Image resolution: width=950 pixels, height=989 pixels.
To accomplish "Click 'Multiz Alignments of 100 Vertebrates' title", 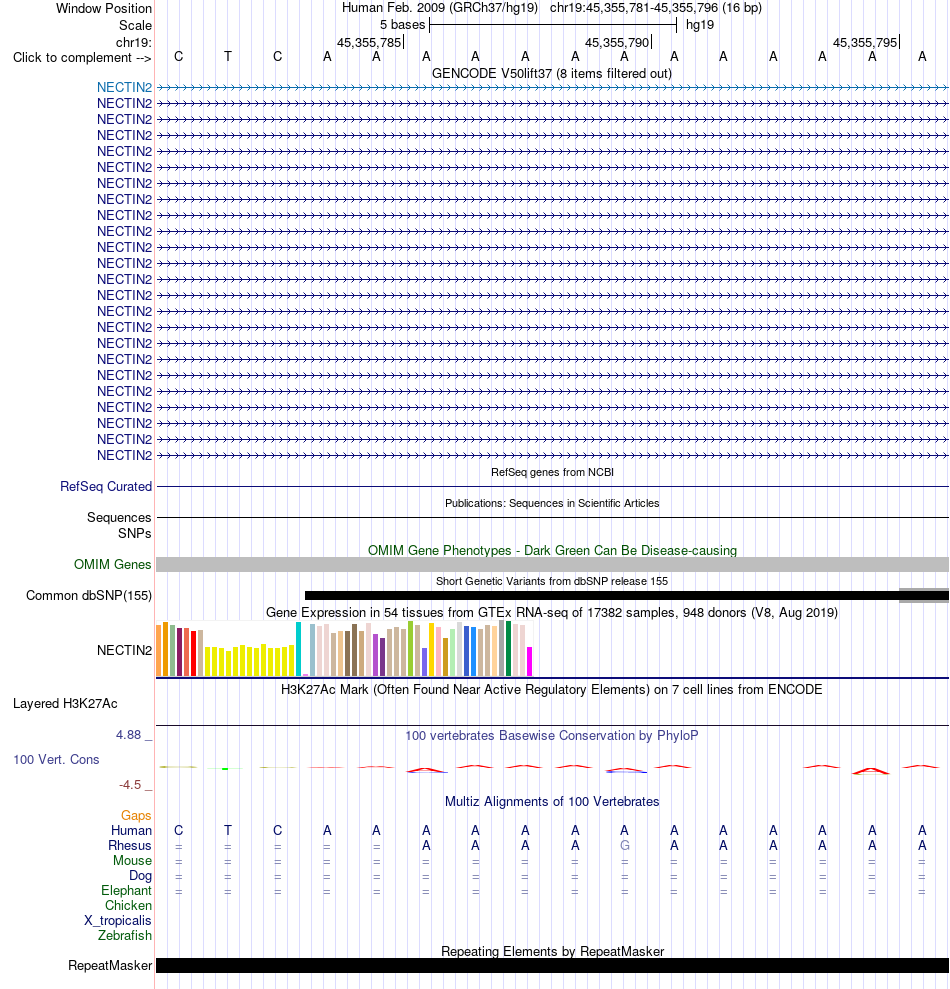I will tap(552, 801).
